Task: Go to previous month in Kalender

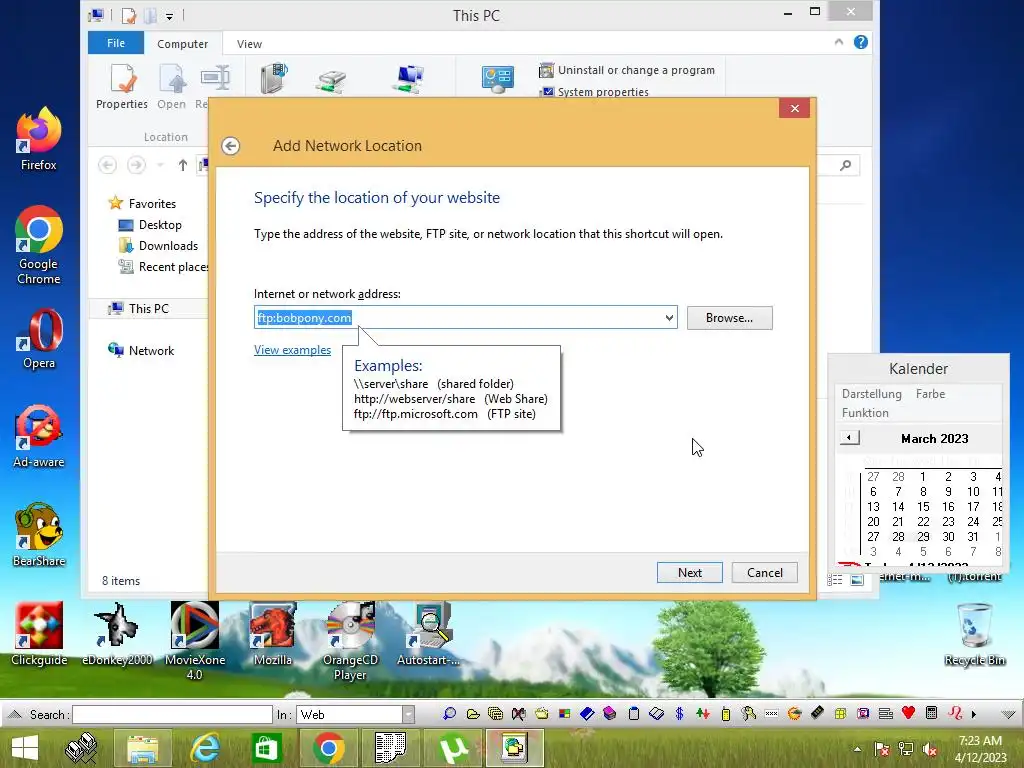Action: point(849,438)
